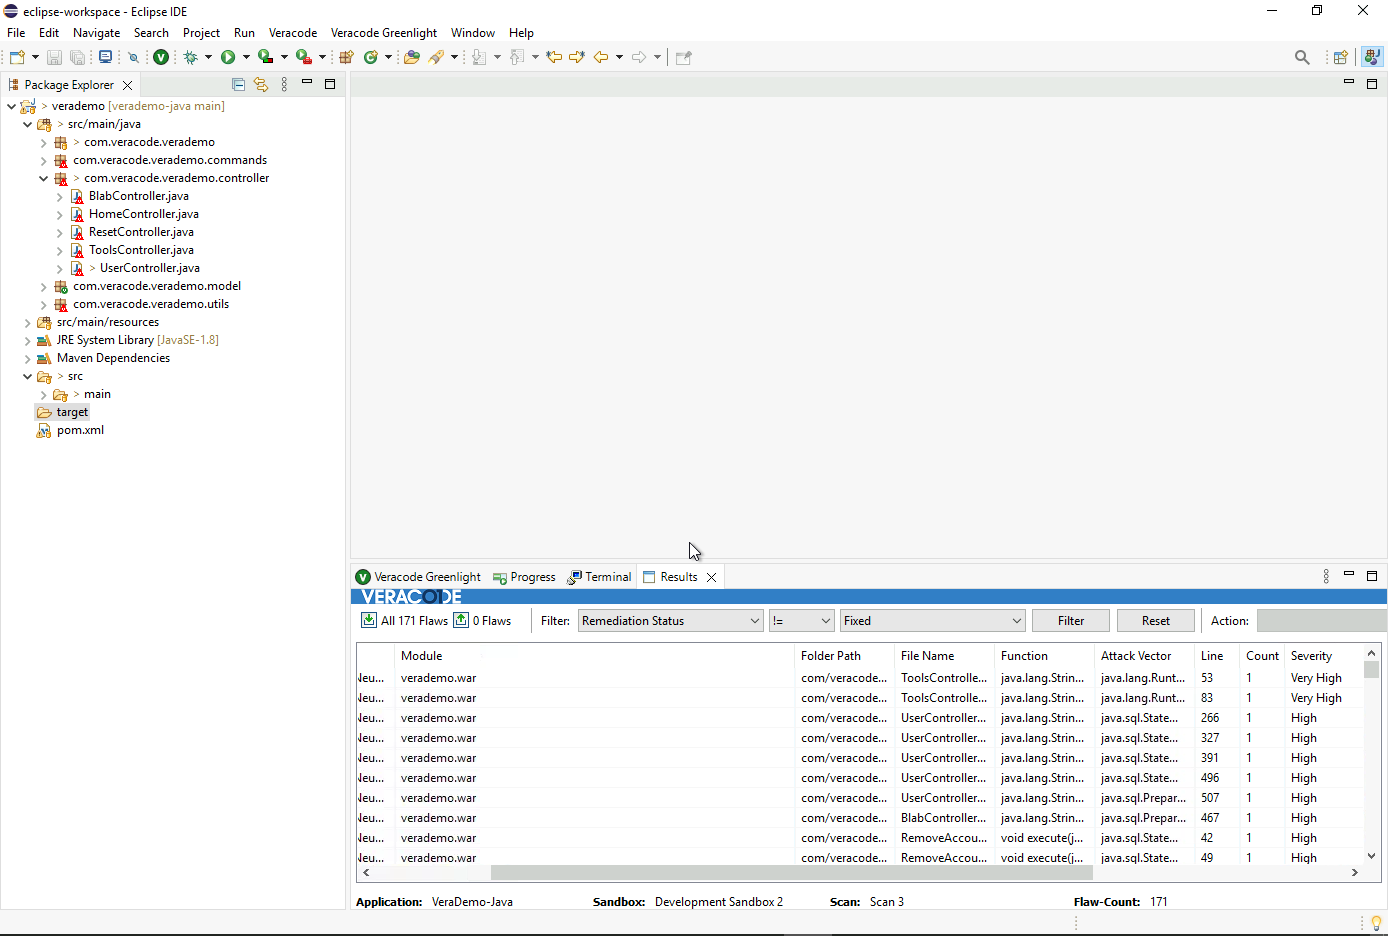Image resolution: width=1388 pixels, height=936 pixels.
Task: Launch Debug with the bug icon
Action: tap(191, 57)
